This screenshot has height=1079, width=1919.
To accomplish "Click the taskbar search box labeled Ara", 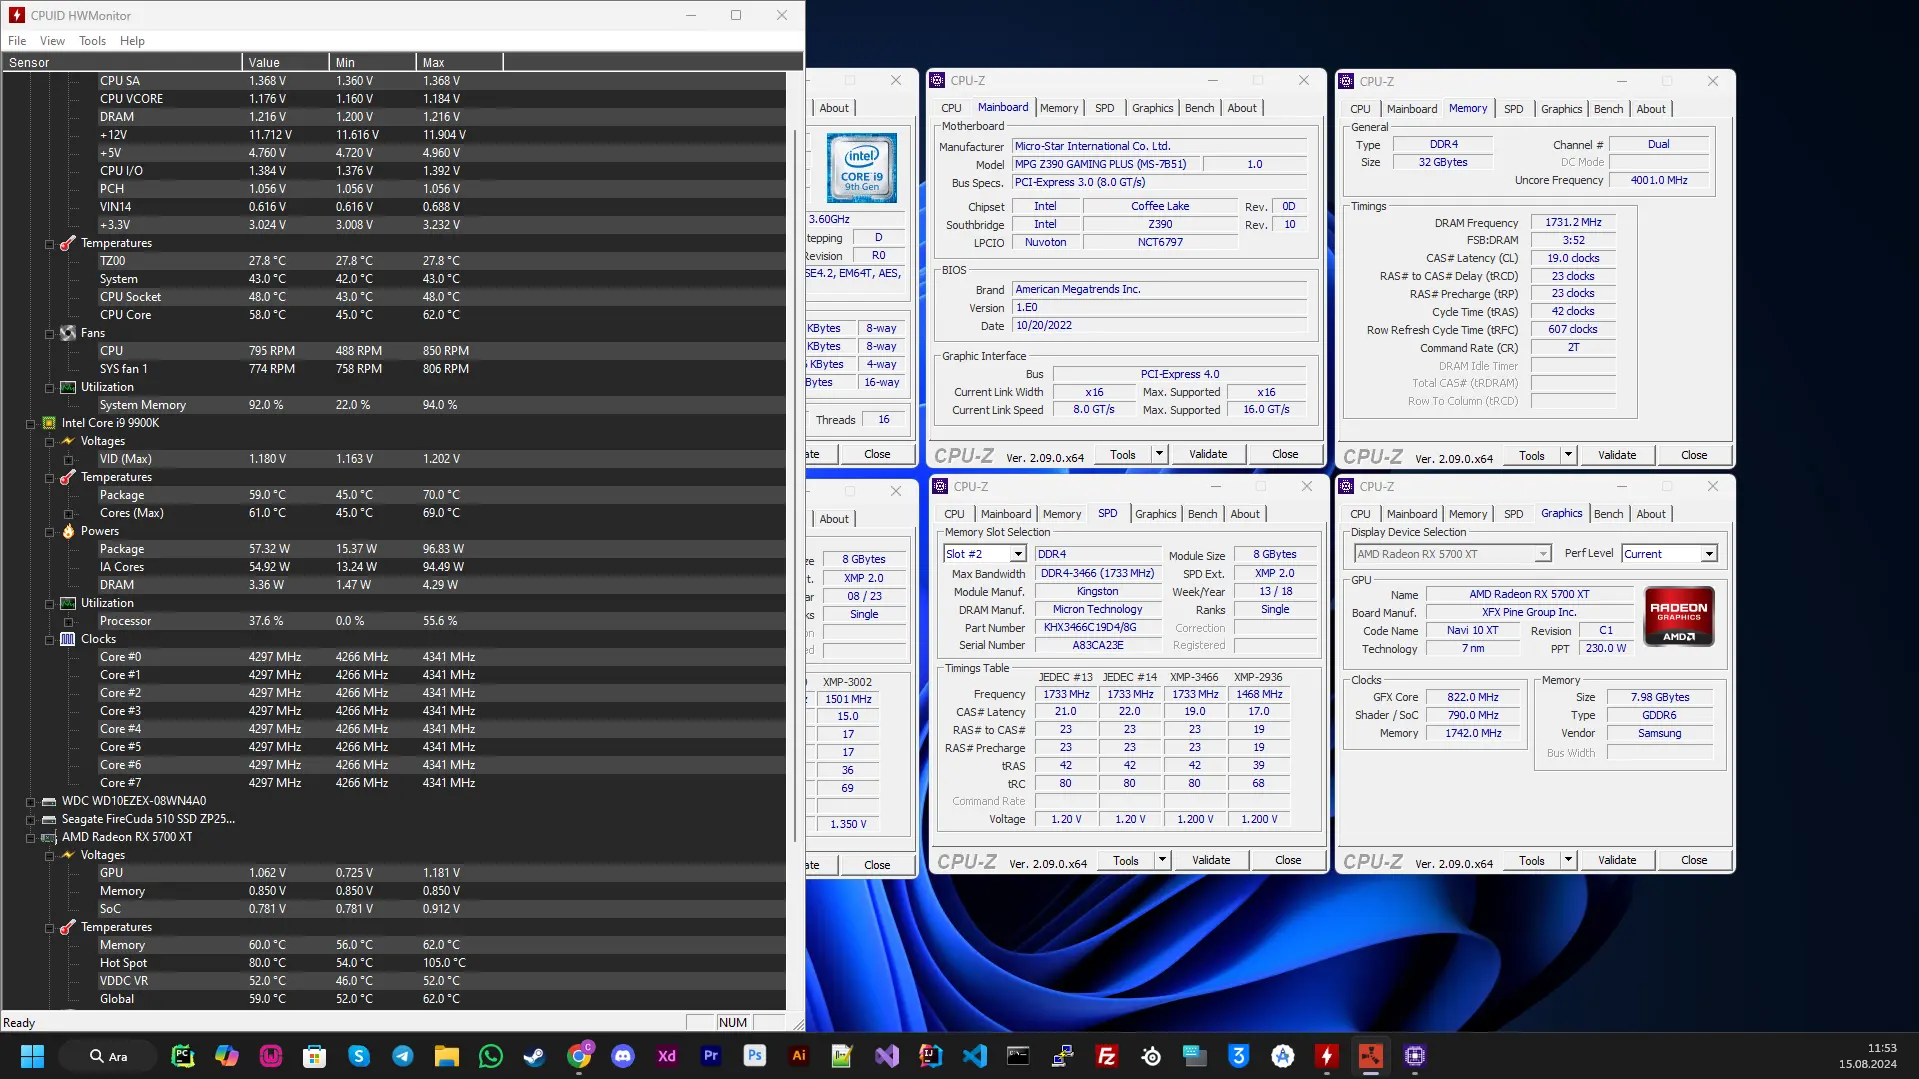I will click(108, 1056).
